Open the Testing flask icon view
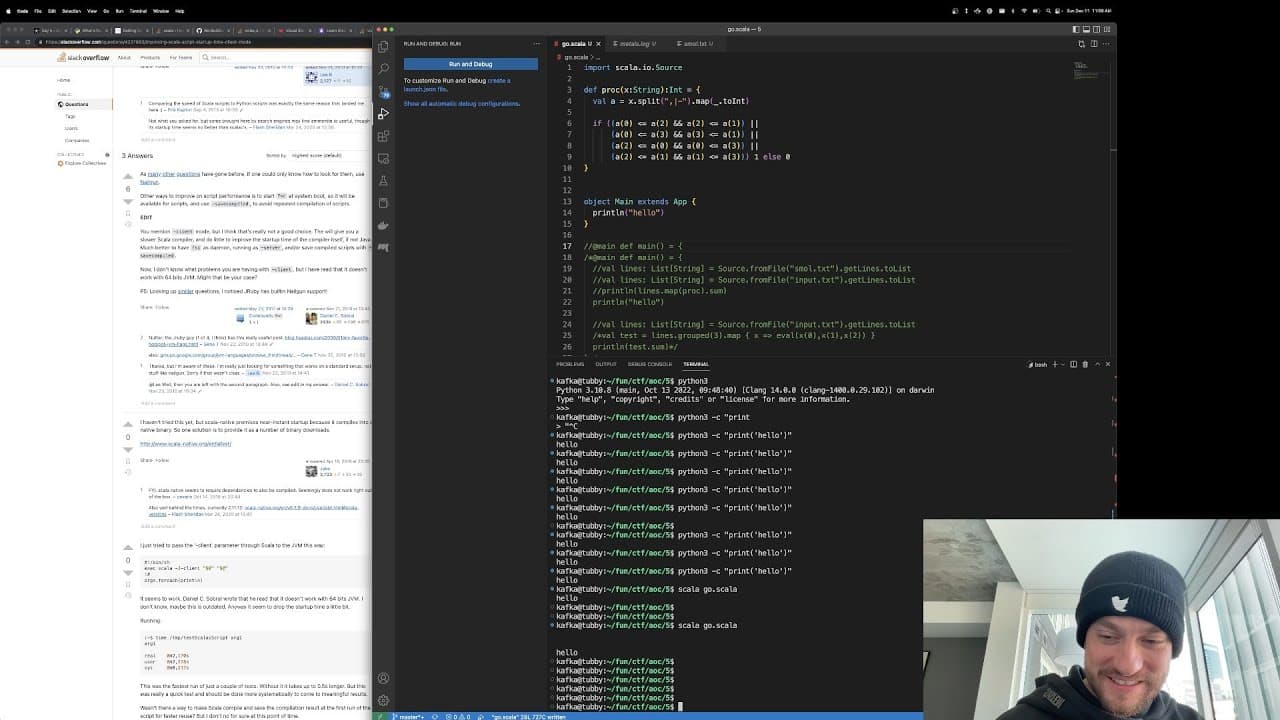 (x=383, y=181)
